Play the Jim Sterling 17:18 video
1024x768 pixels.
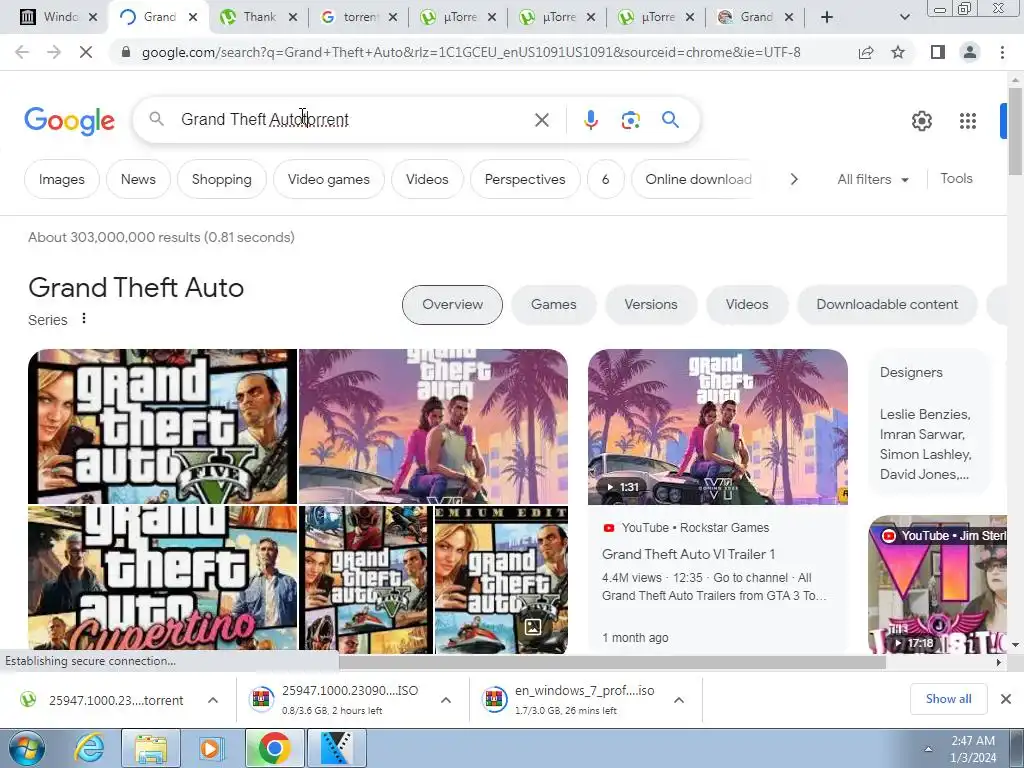coord(937,584)
